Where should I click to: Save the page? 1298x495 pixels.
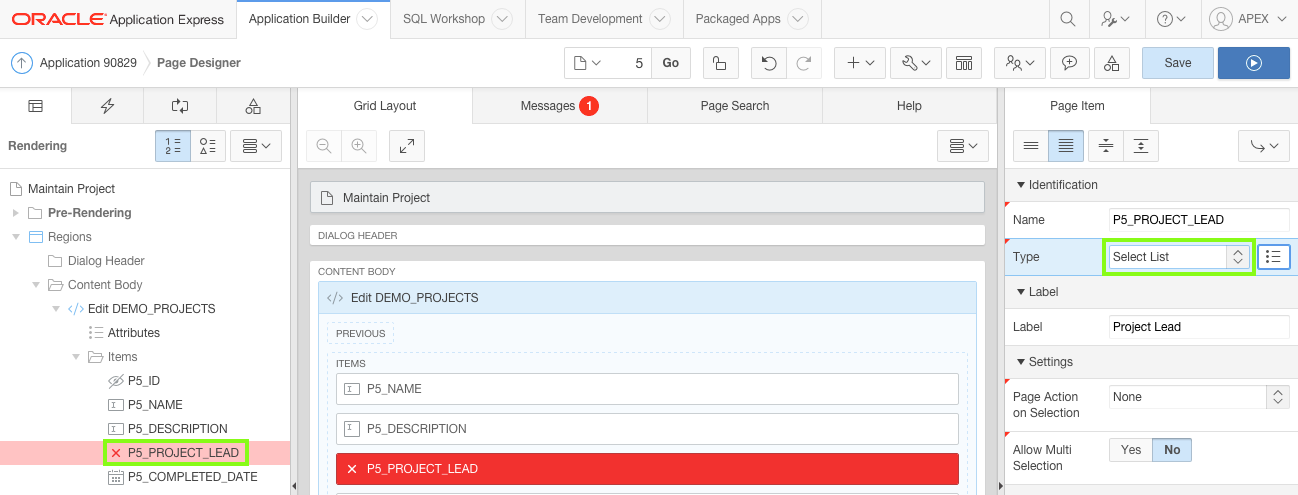tap(1178, 63)
